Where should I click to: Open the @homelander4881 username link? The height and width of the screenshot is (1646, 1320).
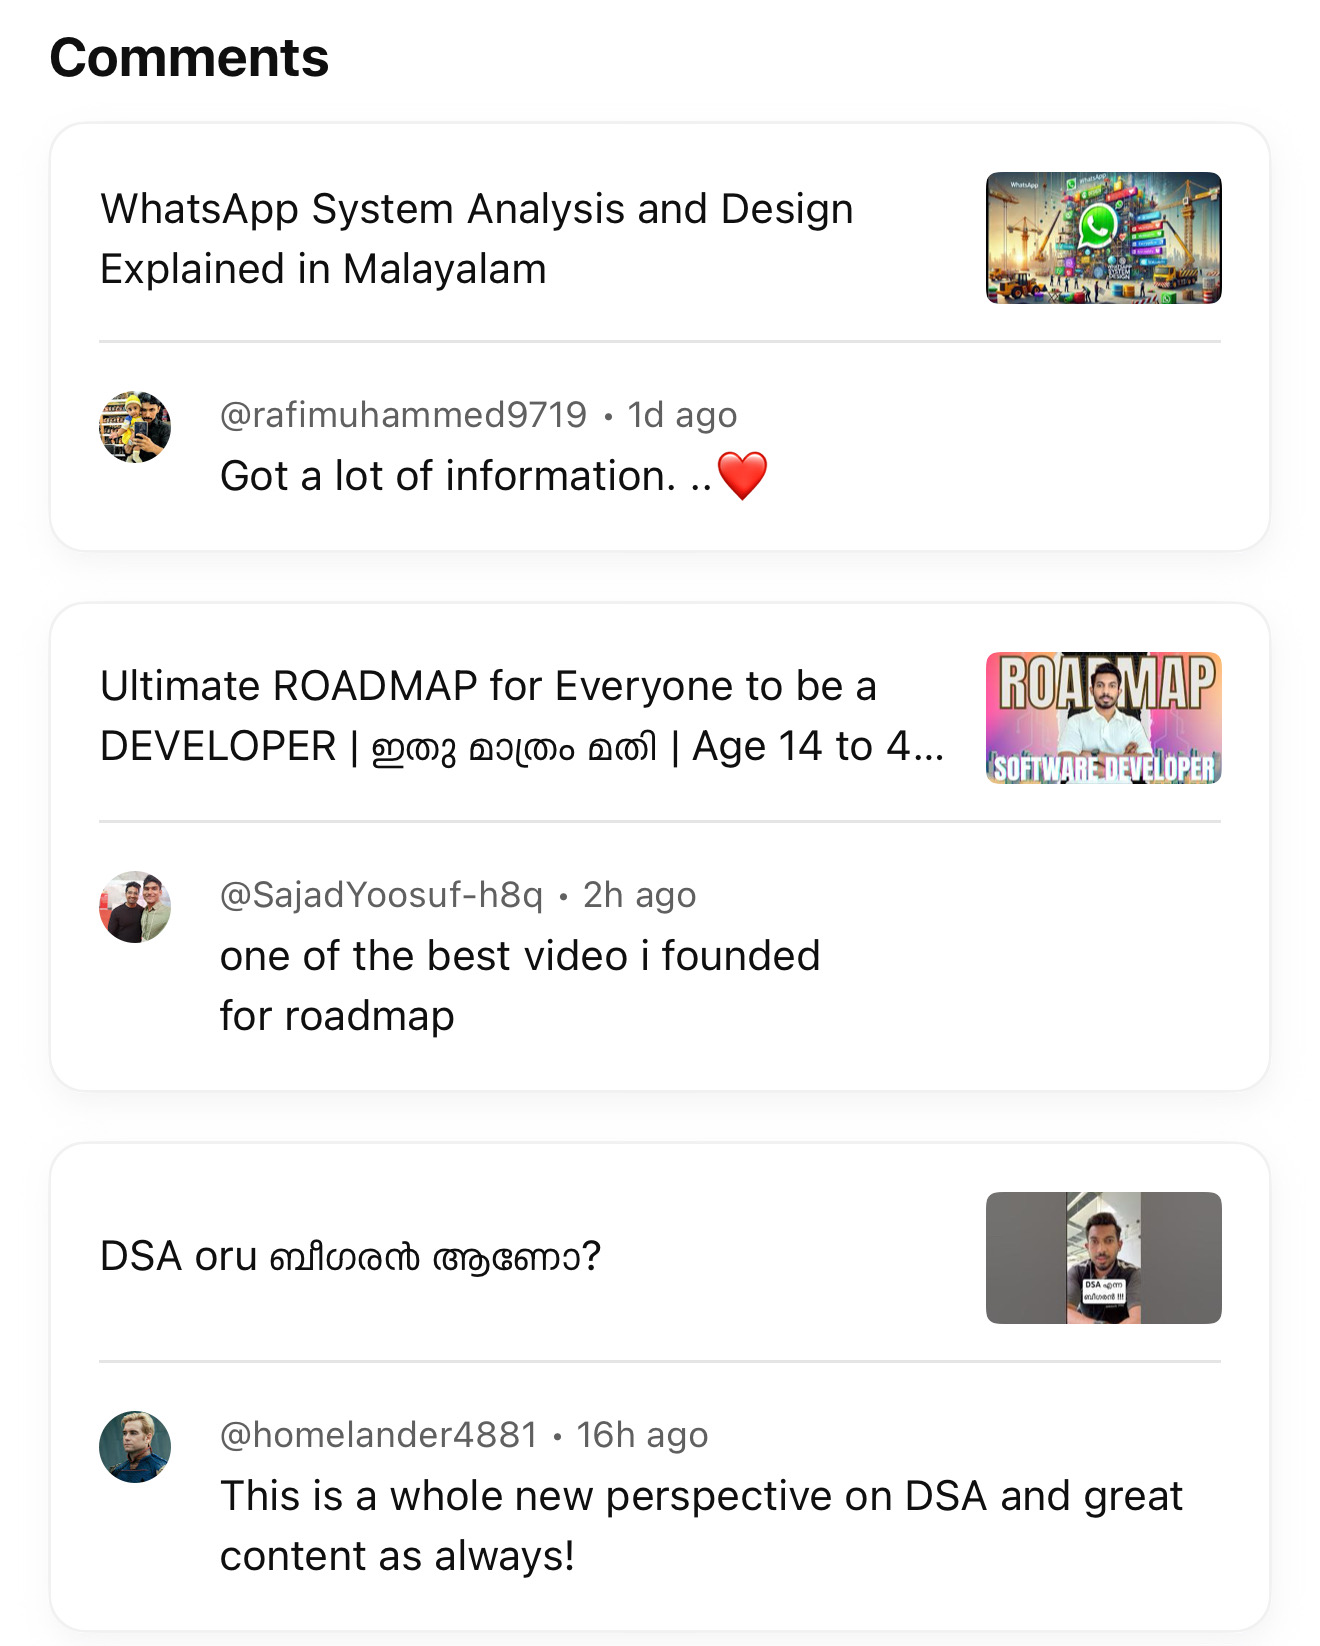point(378,1435)
